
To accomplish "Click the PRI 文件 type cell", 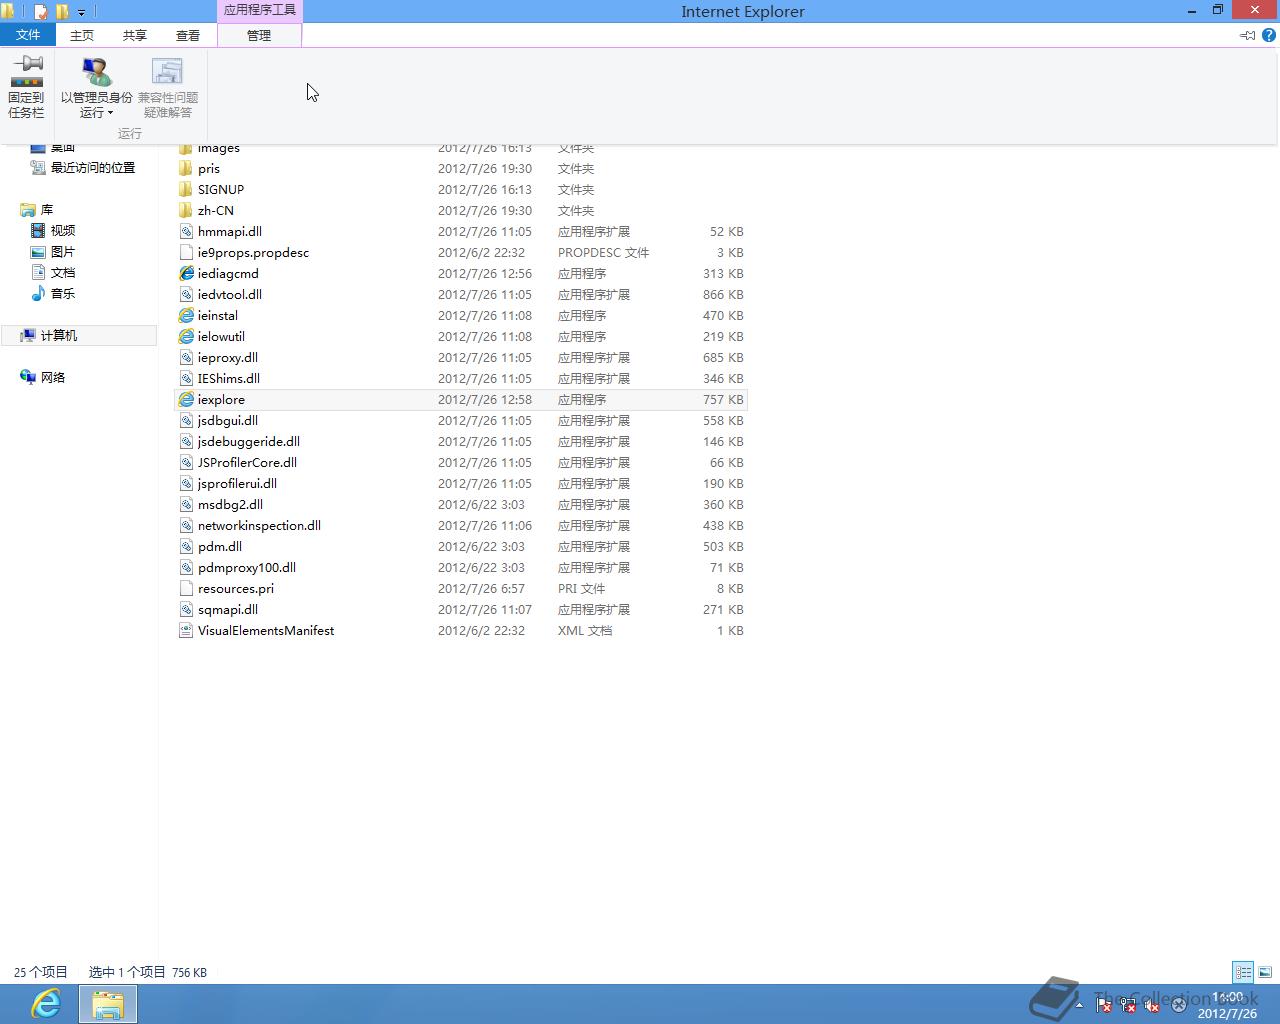I will coord(582,588).
